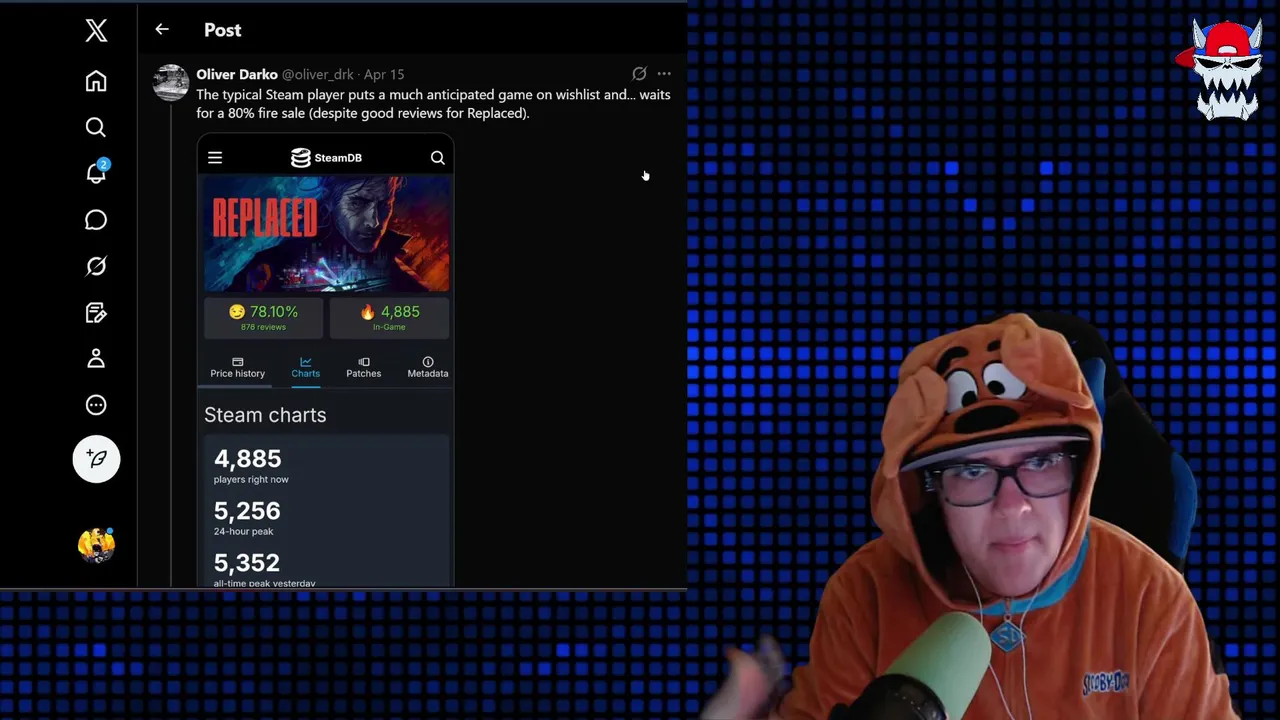Go to Home in X sidebar
This screenshot has height=720, width=1280.
(96, 81)
